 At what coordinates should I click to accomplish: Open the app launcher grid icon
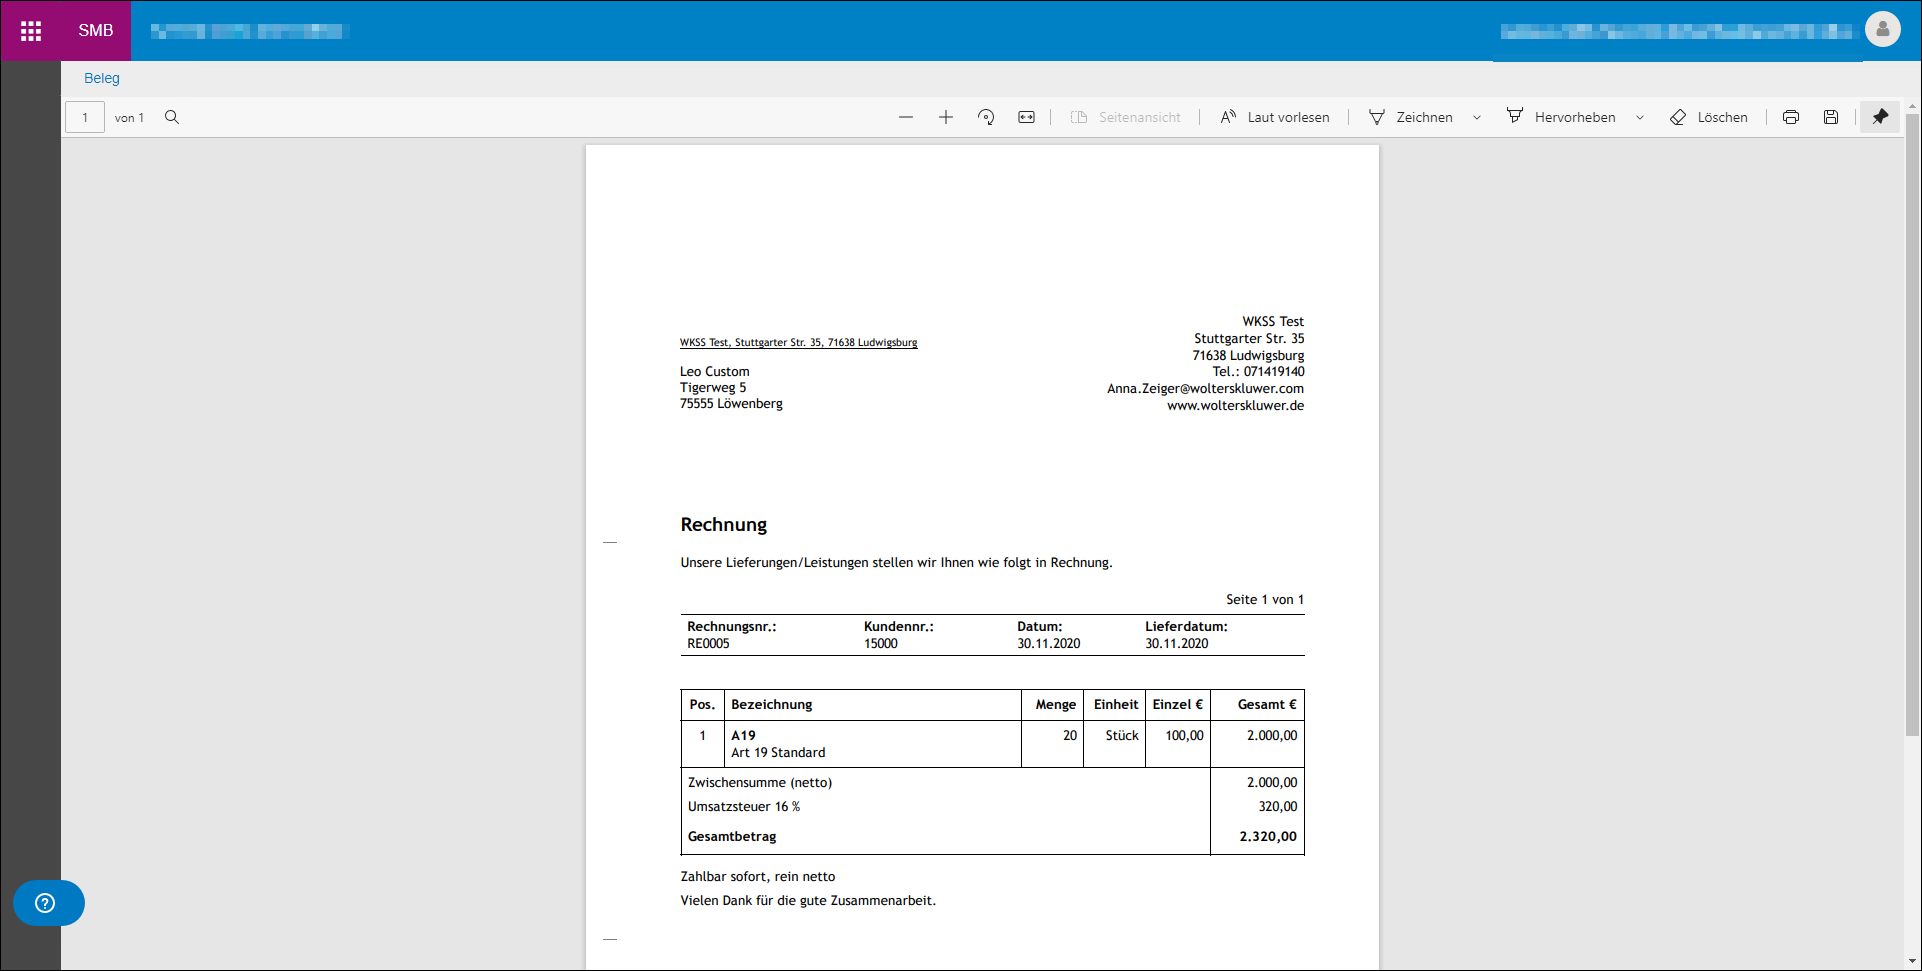pyautogui.click(x=31, y=31)
